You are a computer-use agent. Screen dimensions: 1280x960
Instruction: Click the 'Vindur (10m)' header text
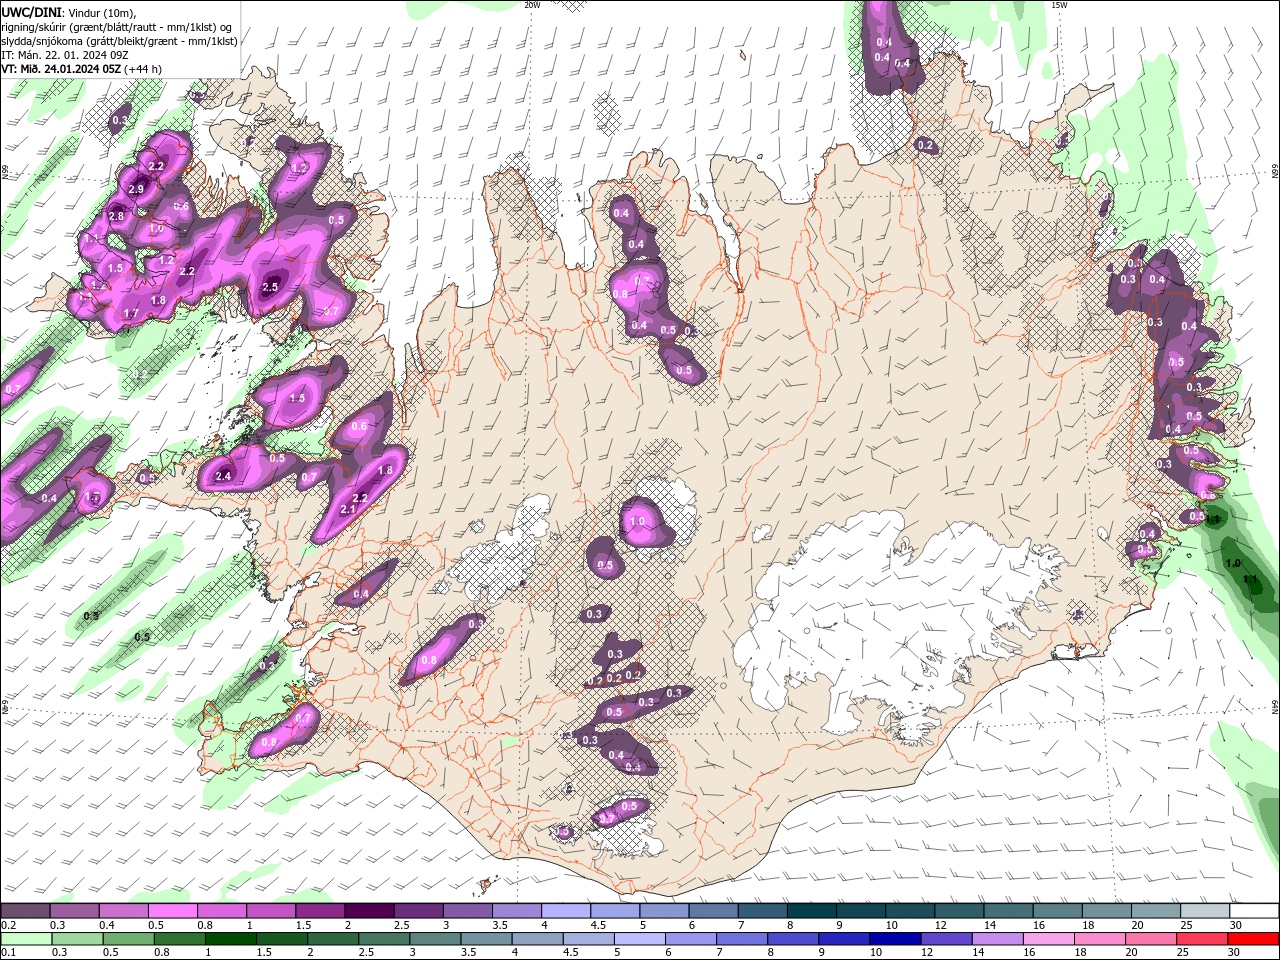click(101, 12)
